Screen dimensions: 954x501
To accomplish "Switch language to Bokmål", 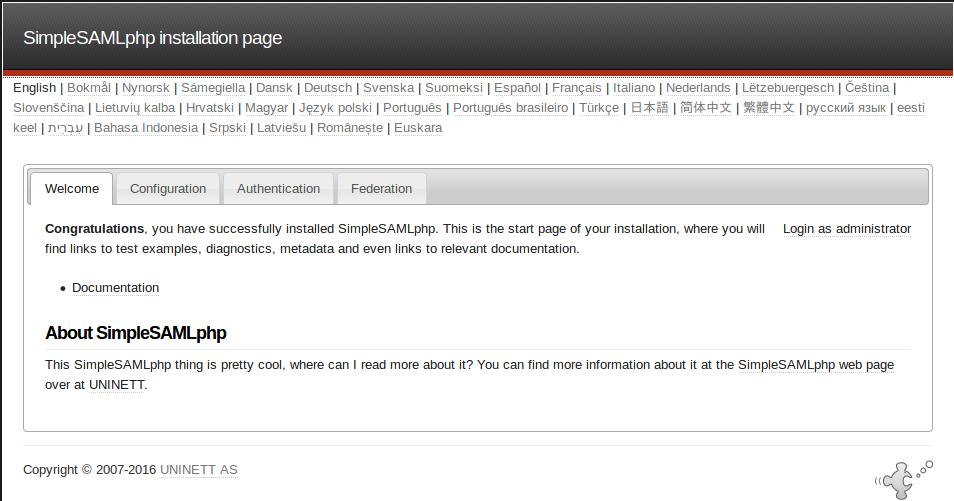I will (x=89, y=88).
